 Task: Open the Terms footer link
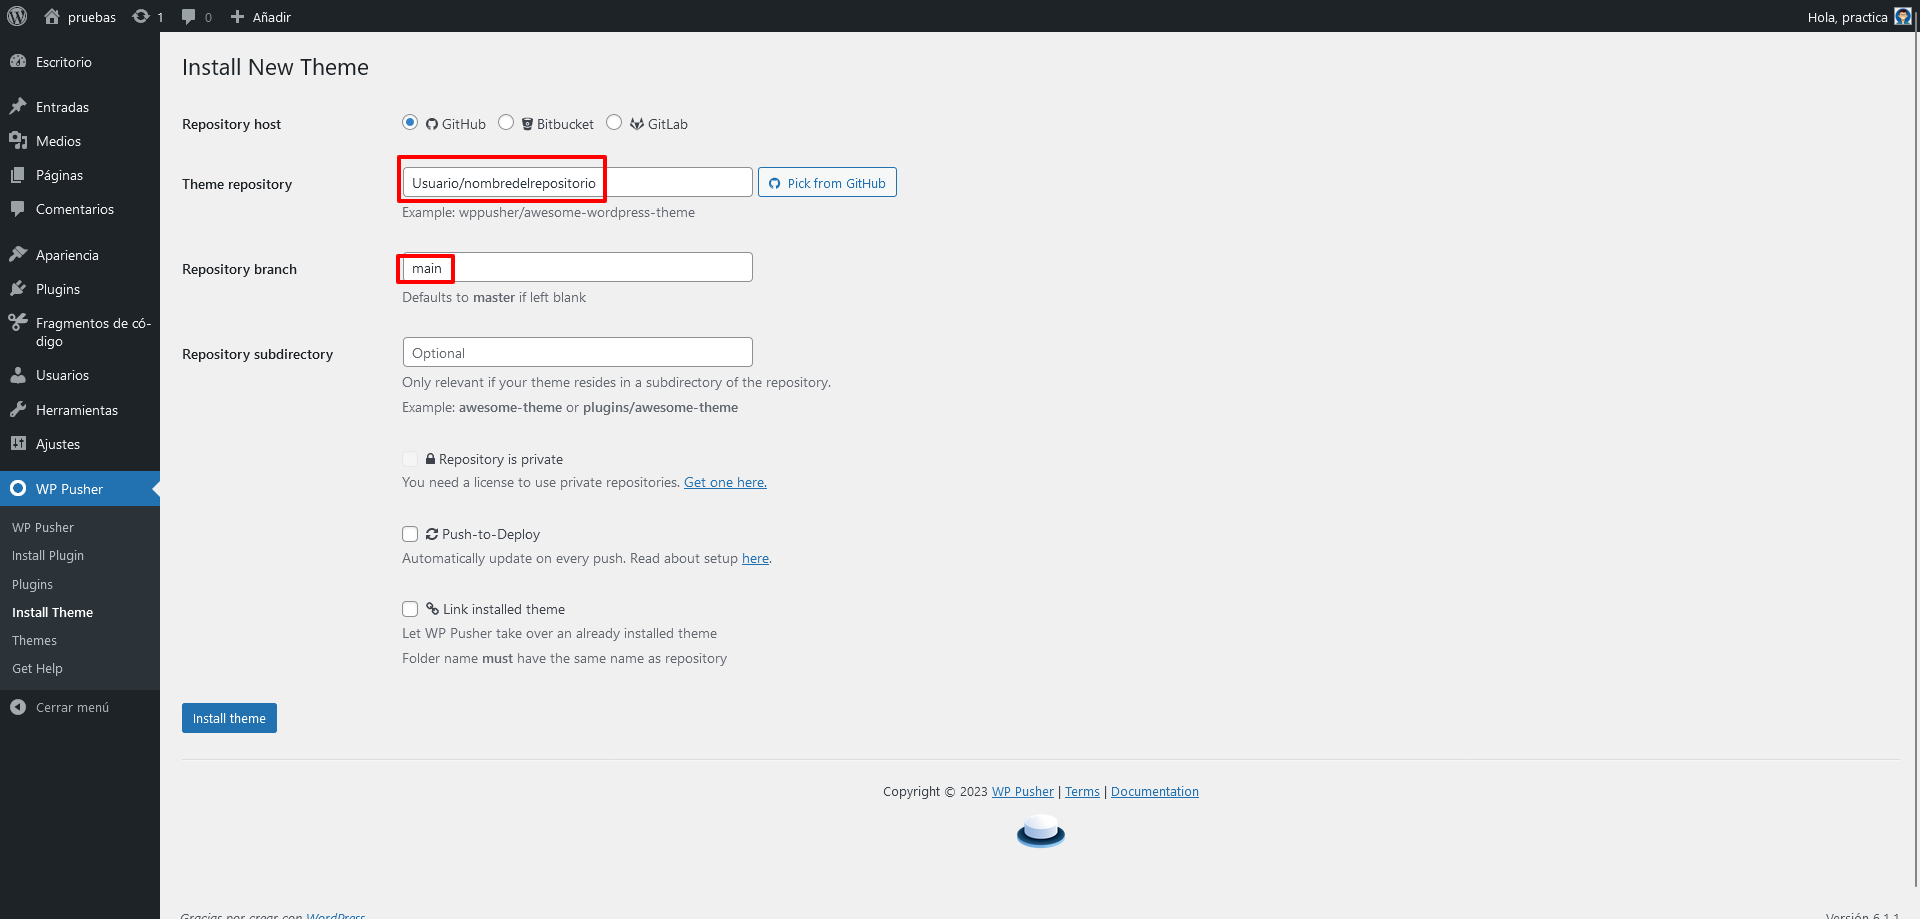click(x=1082, y=791)
